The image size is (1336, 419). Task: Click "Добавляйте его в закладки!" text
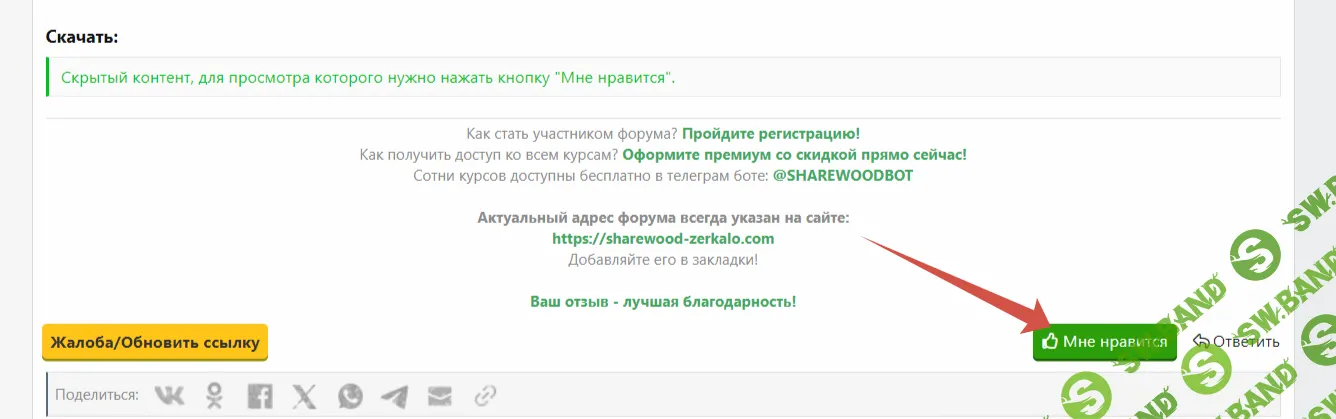click(x=663, y=260)
